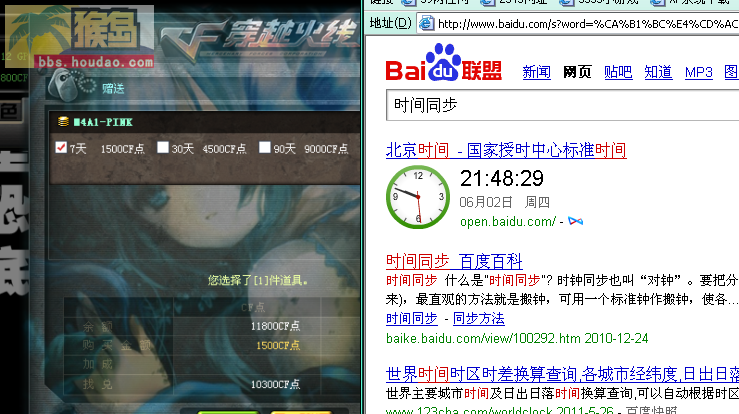Click the houdao forum logo
This screenshot has height=414, width=739.
(x=79, y=37)
